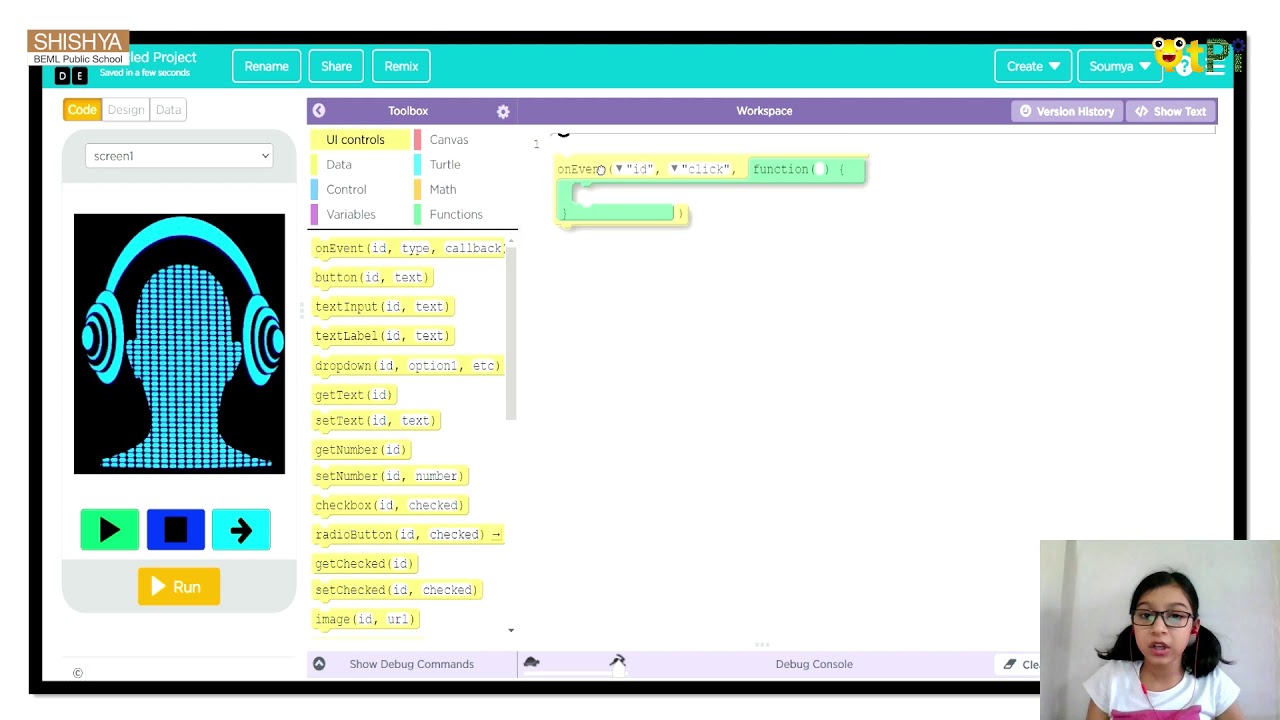Select the Control toolbox category

[x=346, y=190]
